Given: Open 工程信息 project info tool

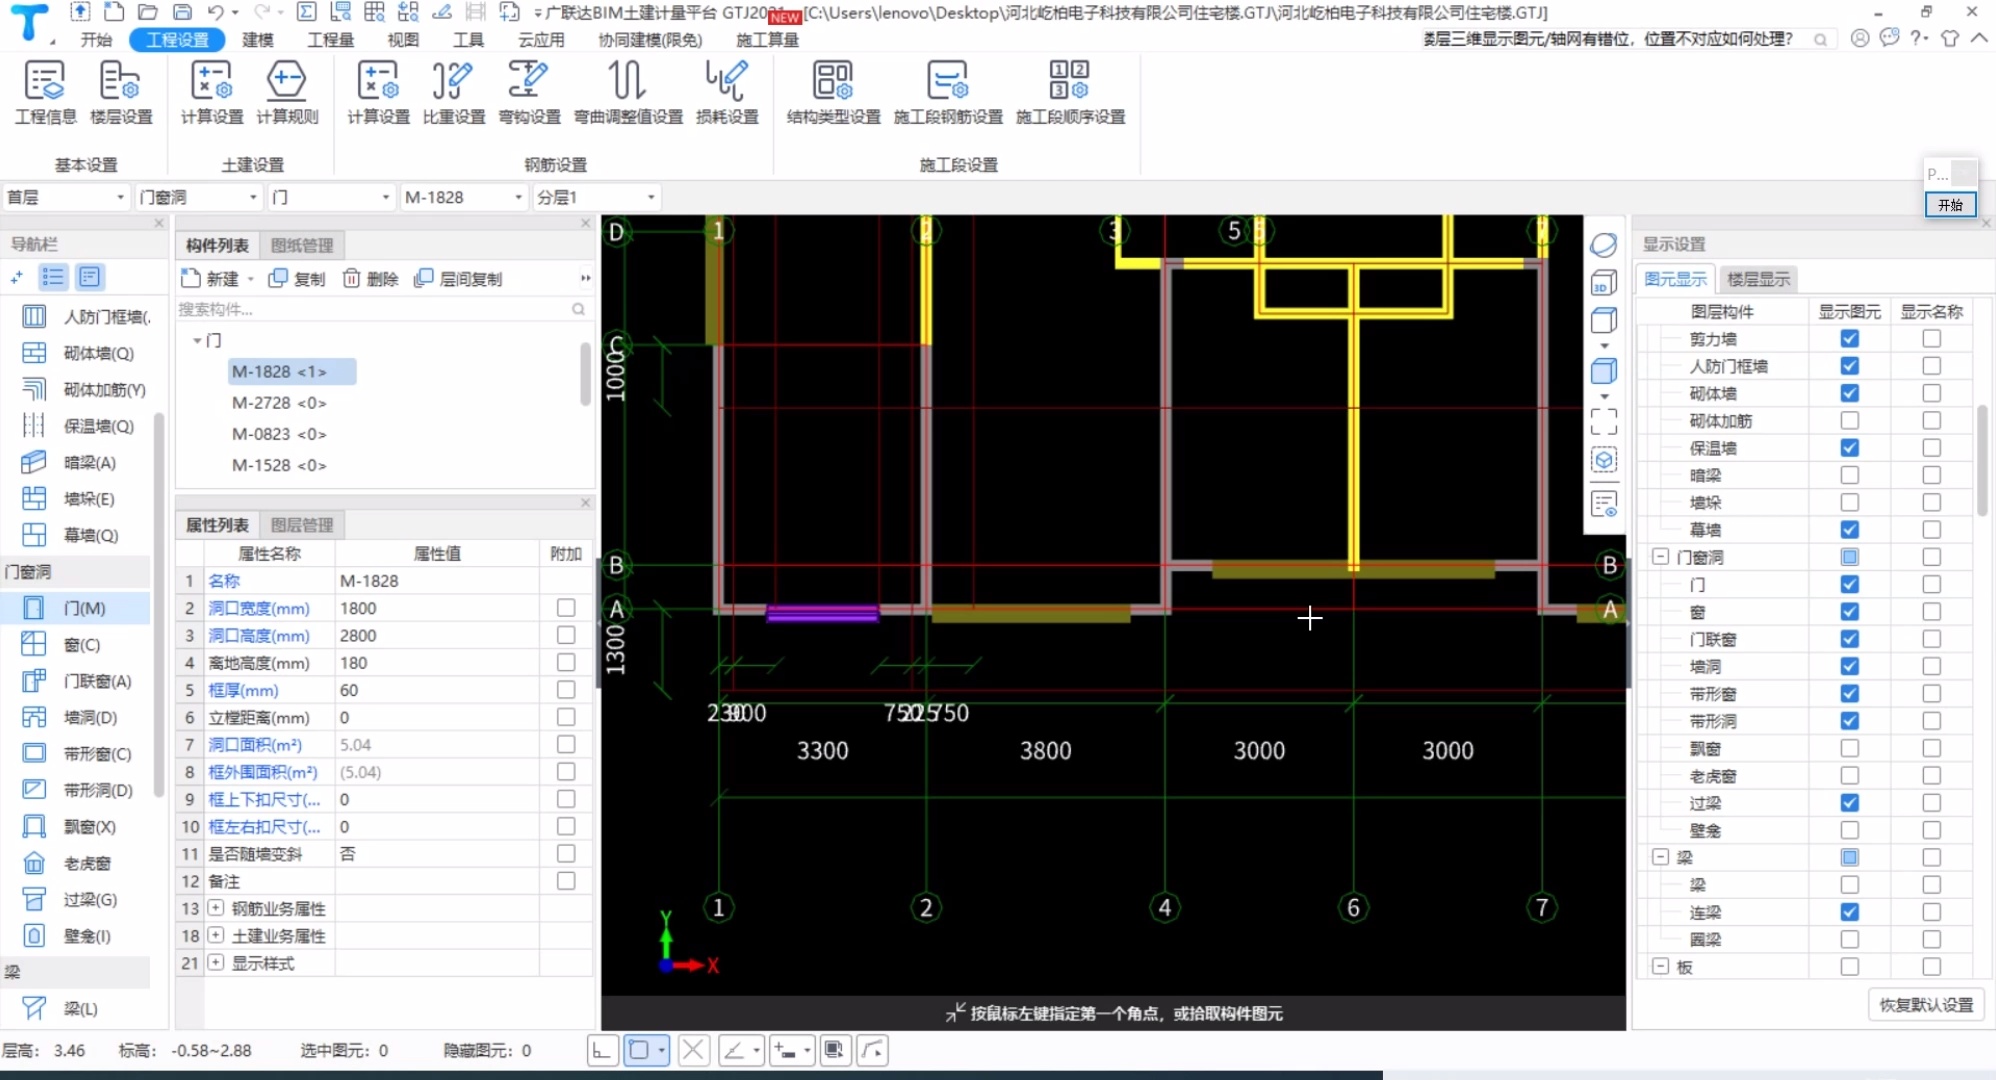Looking at the screenshot, I should [x=45, y=93].
